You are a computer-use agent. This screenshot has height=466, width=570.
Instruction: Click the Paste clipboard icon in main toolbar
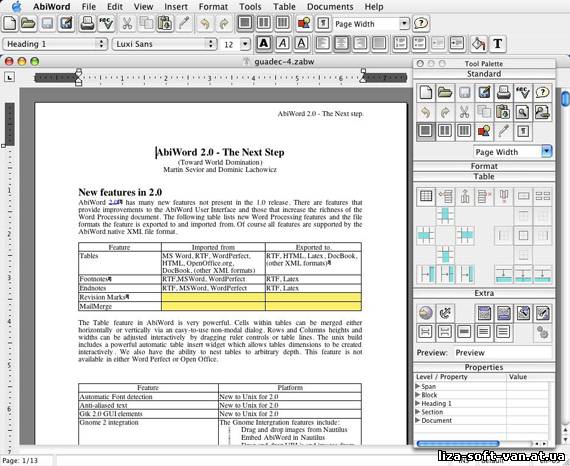165,24
